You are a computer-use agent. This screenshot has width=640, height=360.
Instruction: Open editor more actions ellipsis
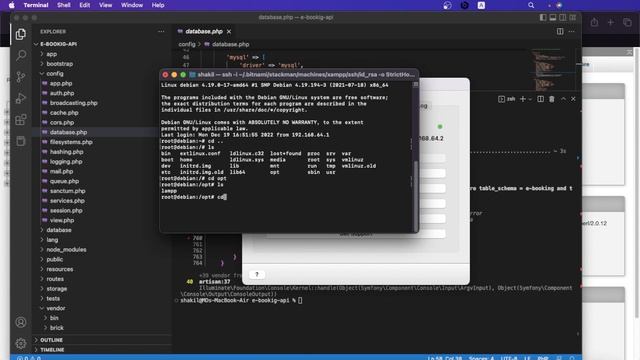[571, 31]
